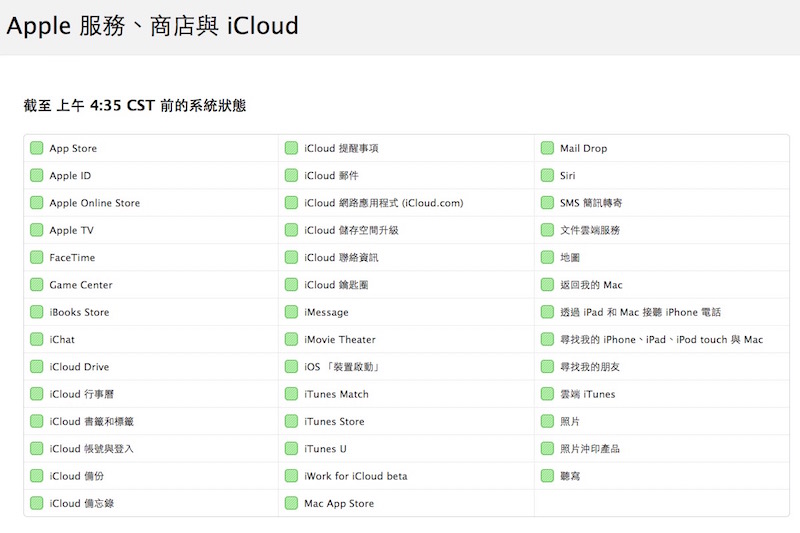Select the 照片沖印產品 label
This screenshot has width=800, height=533.
tap(590, 448)
